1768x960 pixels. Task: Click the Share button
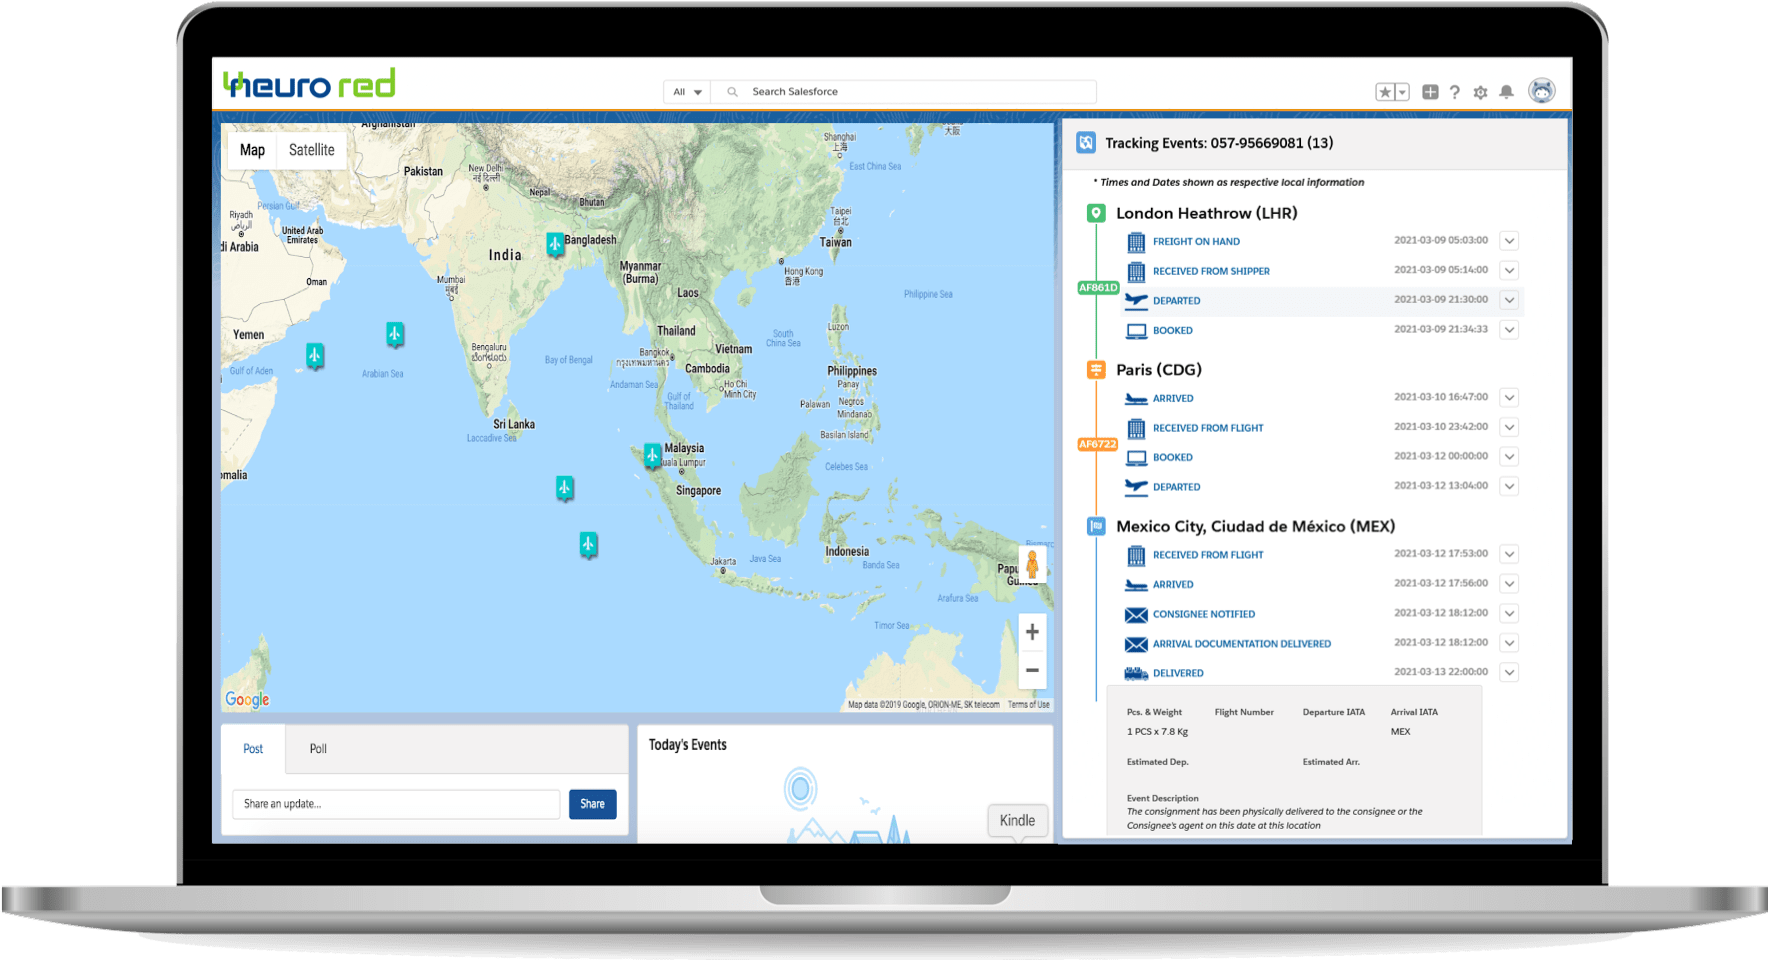(x=592, y=804)
